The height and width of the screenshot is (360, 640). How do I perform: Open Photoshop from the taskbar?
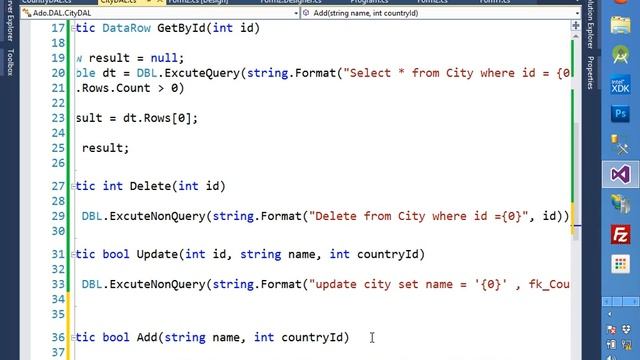[620, 114]
